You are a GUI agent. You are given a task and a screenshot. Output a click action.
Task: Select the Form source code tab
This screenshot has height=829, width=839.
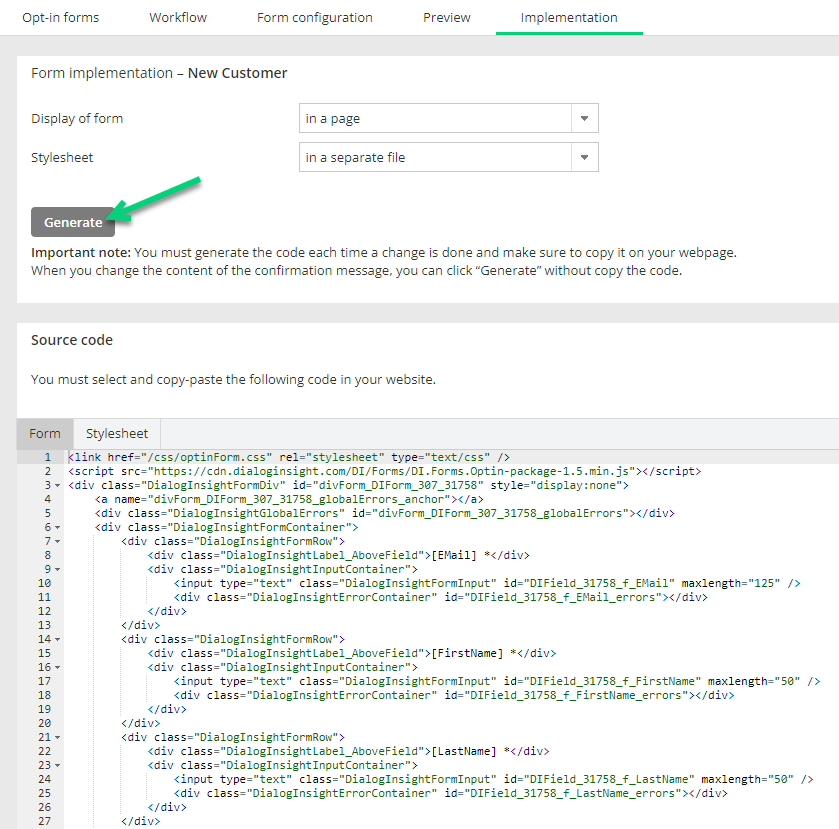(45, 433)
